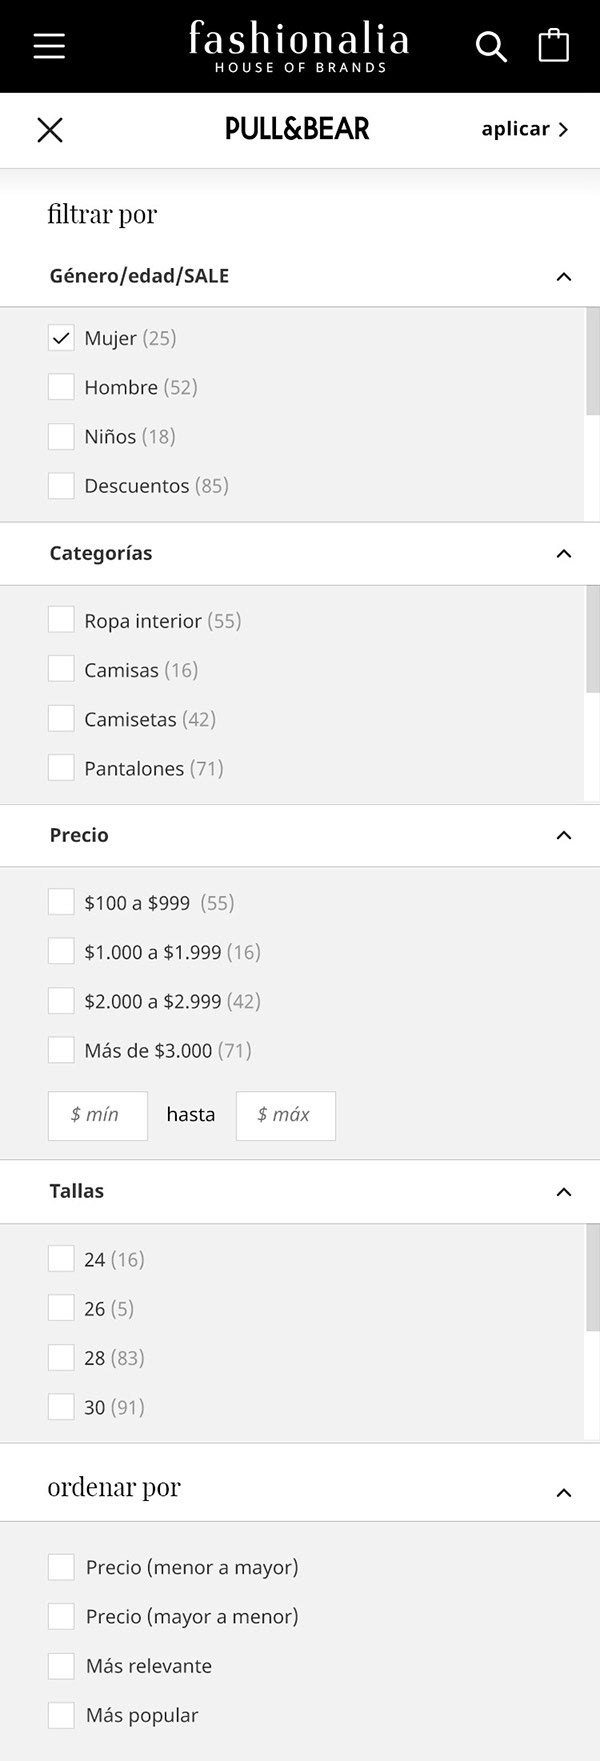Open the hamburger menu icon
The image size is (600, 1761).
49,46
